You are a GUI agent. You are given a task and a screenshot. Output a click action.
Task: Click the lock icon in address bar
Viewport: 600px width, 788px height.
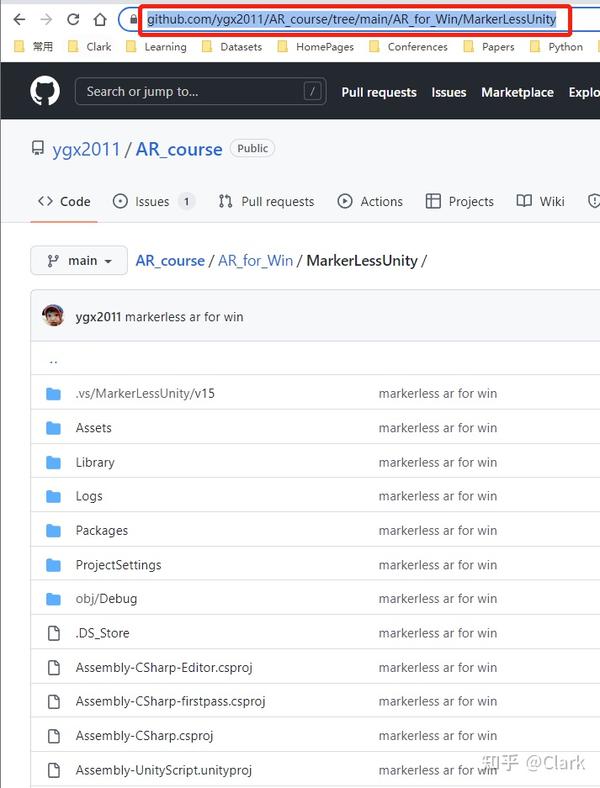pyautogui.click(x=133, y=20)
